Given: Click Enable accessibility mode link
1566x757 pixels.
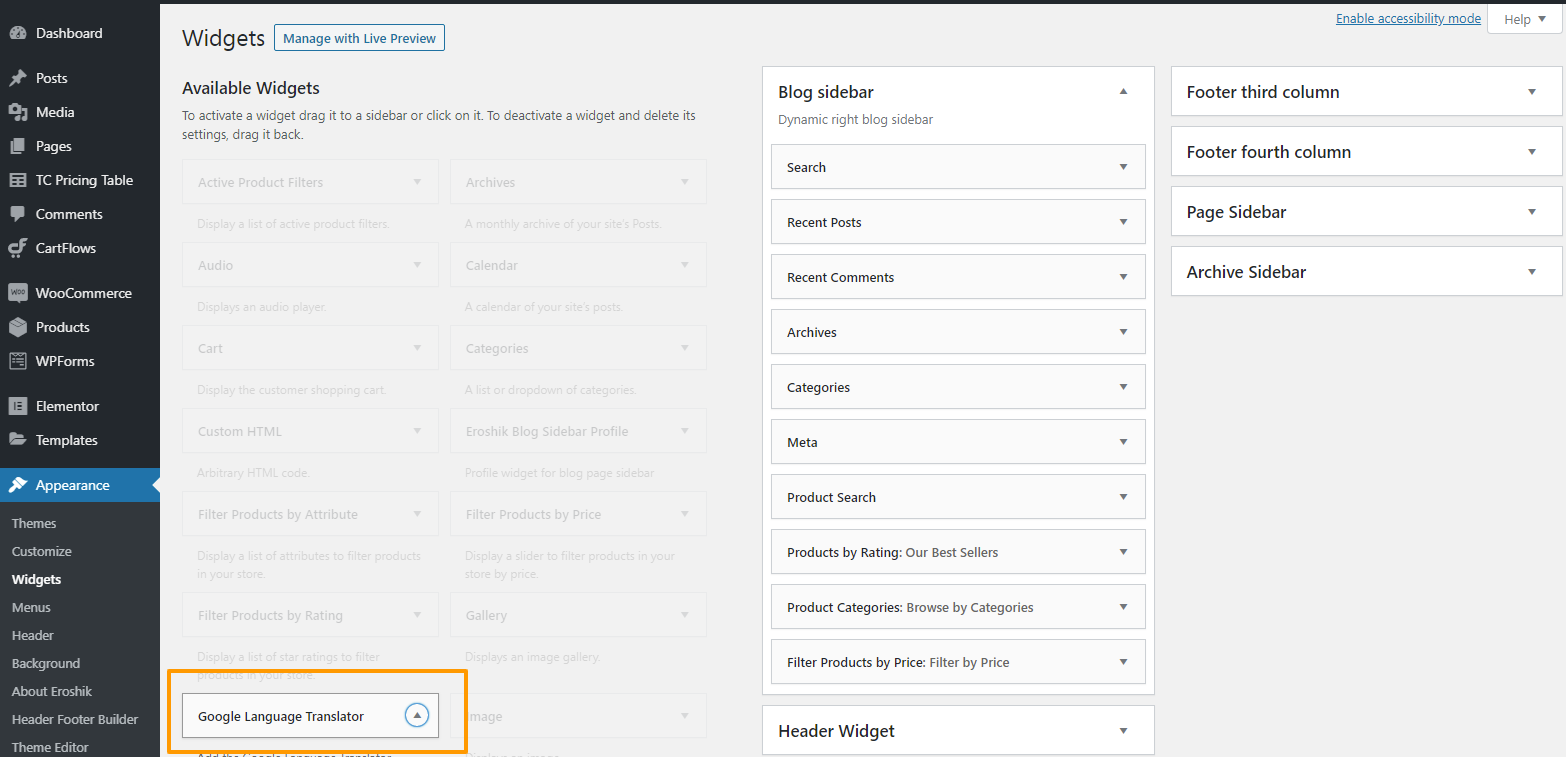Looking at the screenshot, I should tap(1408, 19).
